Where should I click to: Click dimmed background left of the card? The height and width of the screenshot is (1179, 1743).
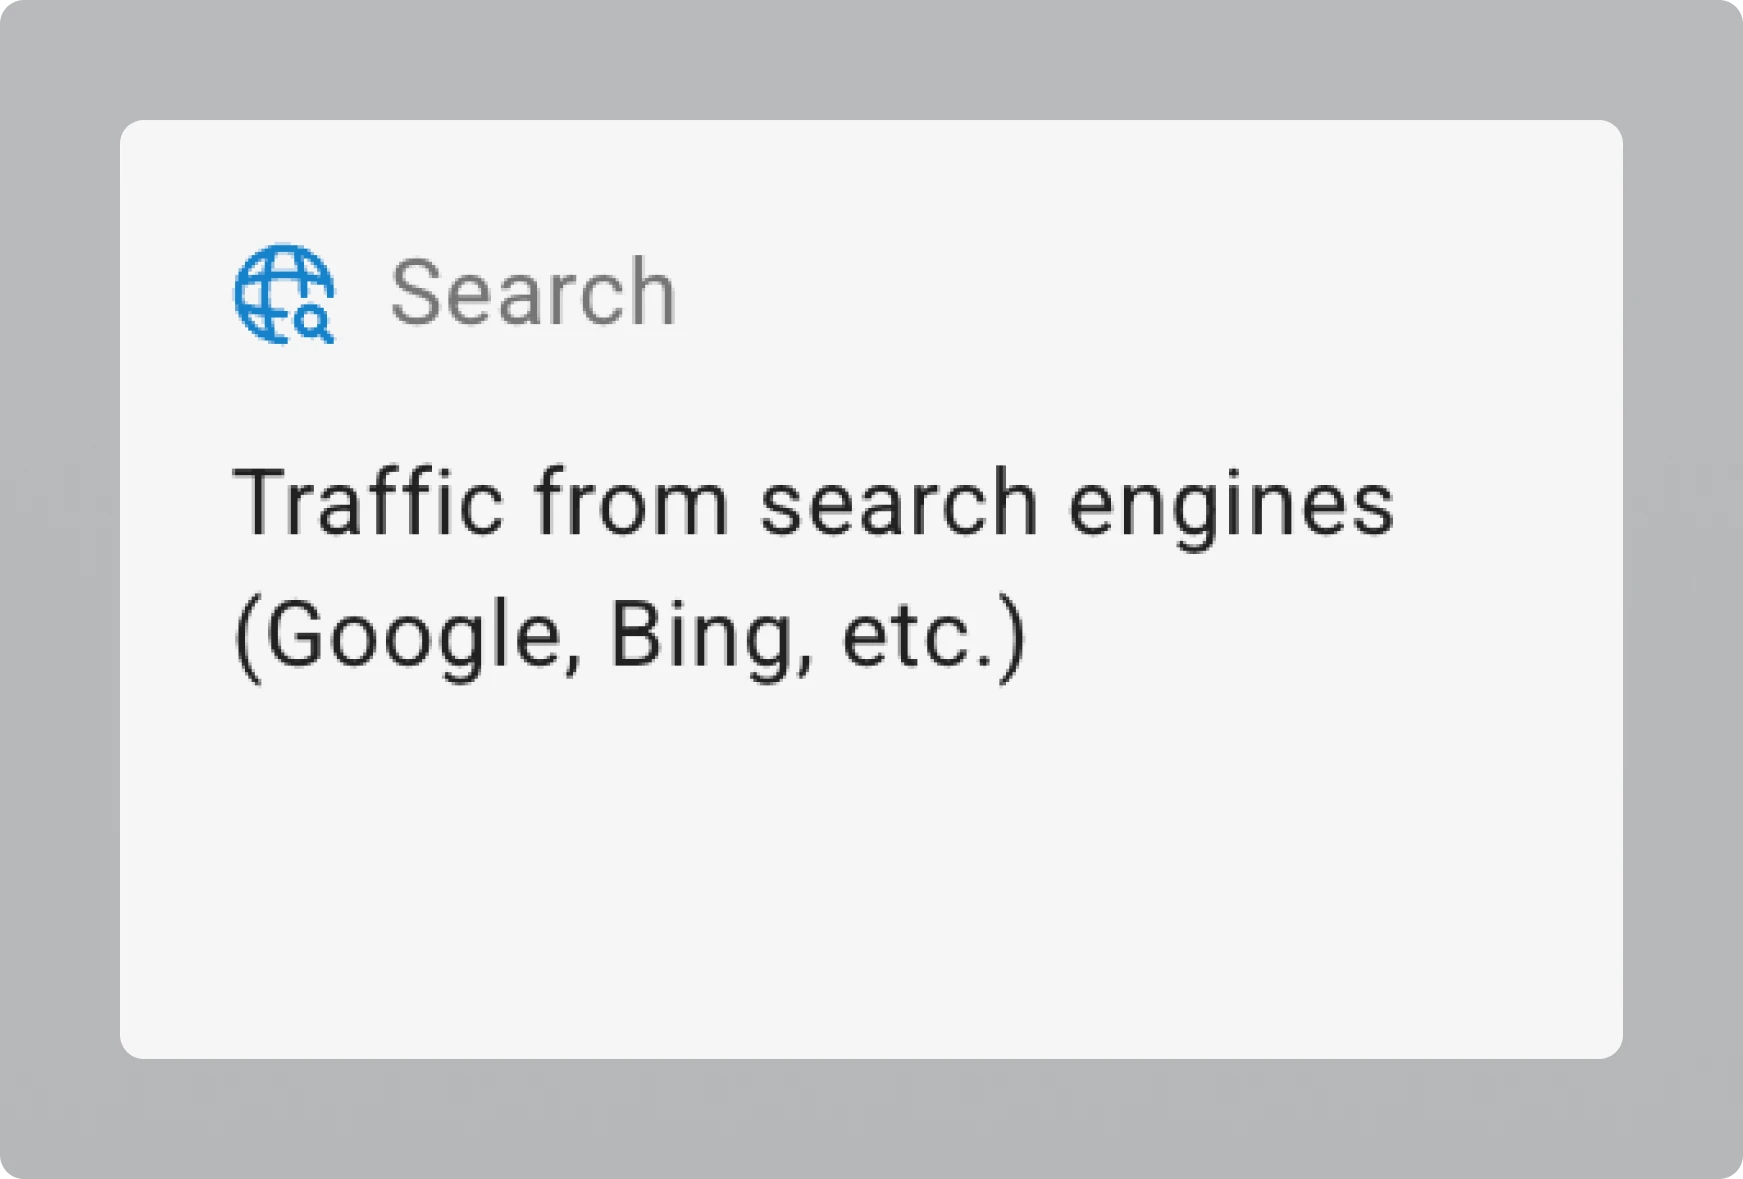tap(58, 590)
